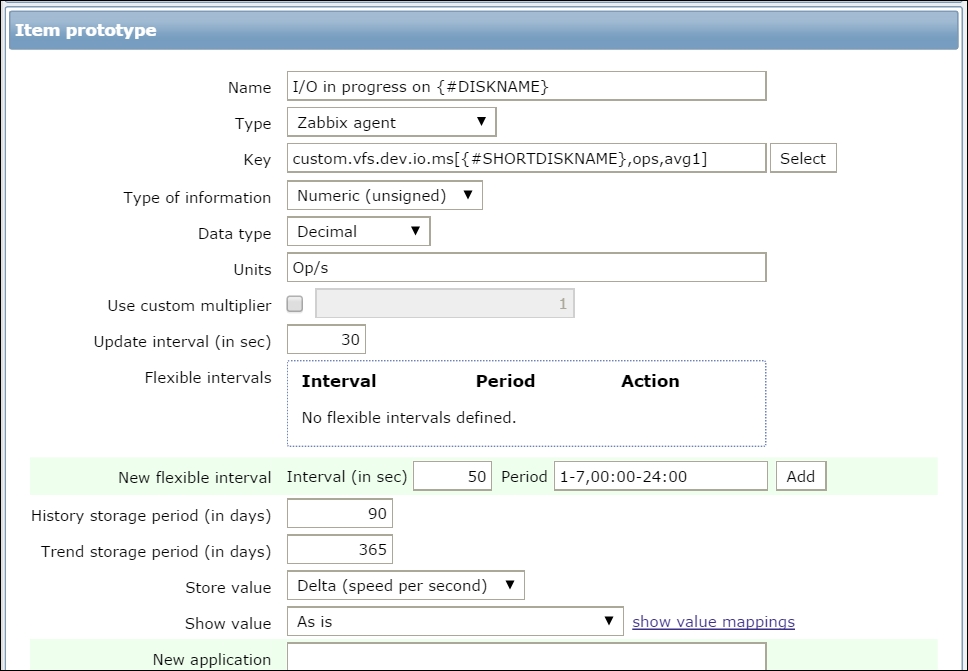Click the Item prototype header bar
Image resolution: width=968 pixels, height=671 pixels.
coord(484,30)
